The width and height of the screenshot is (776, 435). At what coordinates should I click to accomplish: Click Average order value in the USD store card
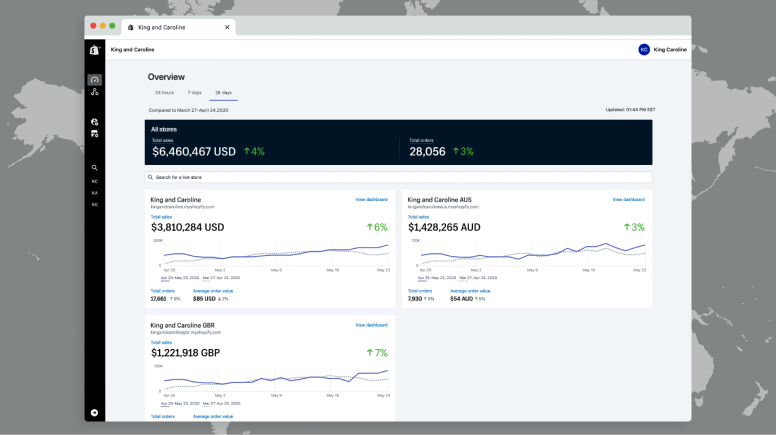(x=213, y=291)
